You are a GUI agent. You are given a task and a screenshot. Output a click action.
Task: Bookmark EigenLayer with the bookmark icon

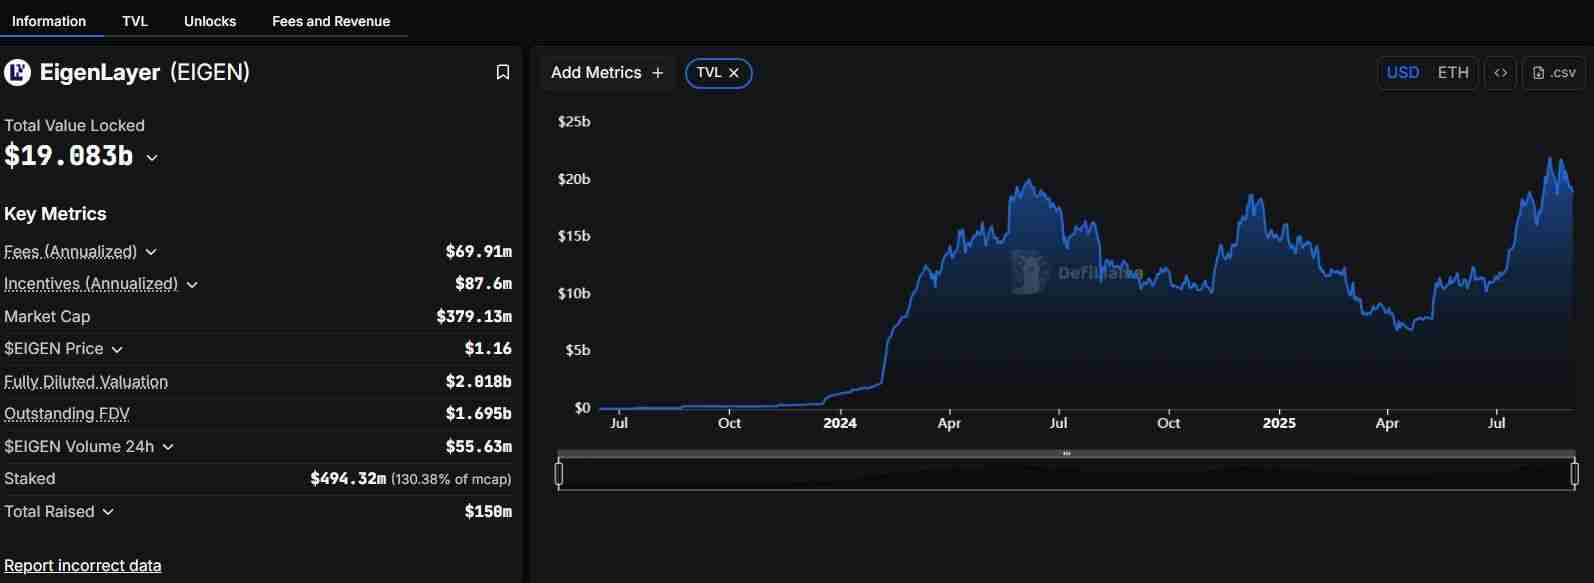(x=503, y=72)
